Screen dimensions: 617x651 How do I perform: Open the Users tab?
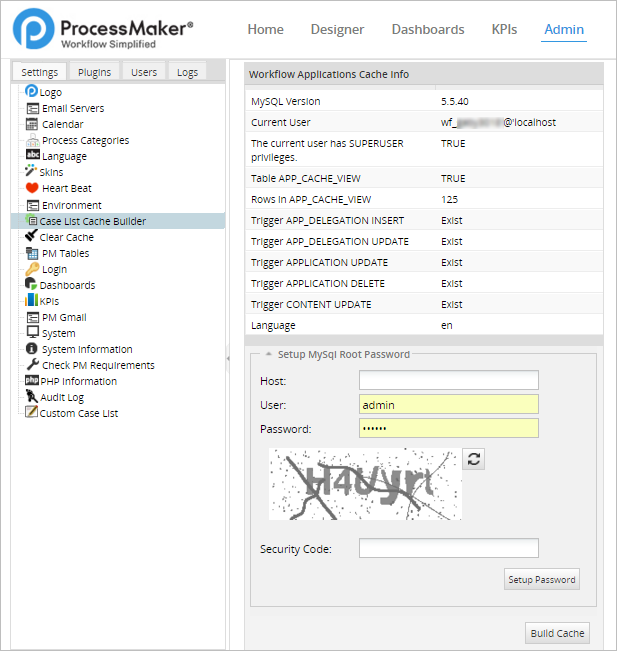144,72
